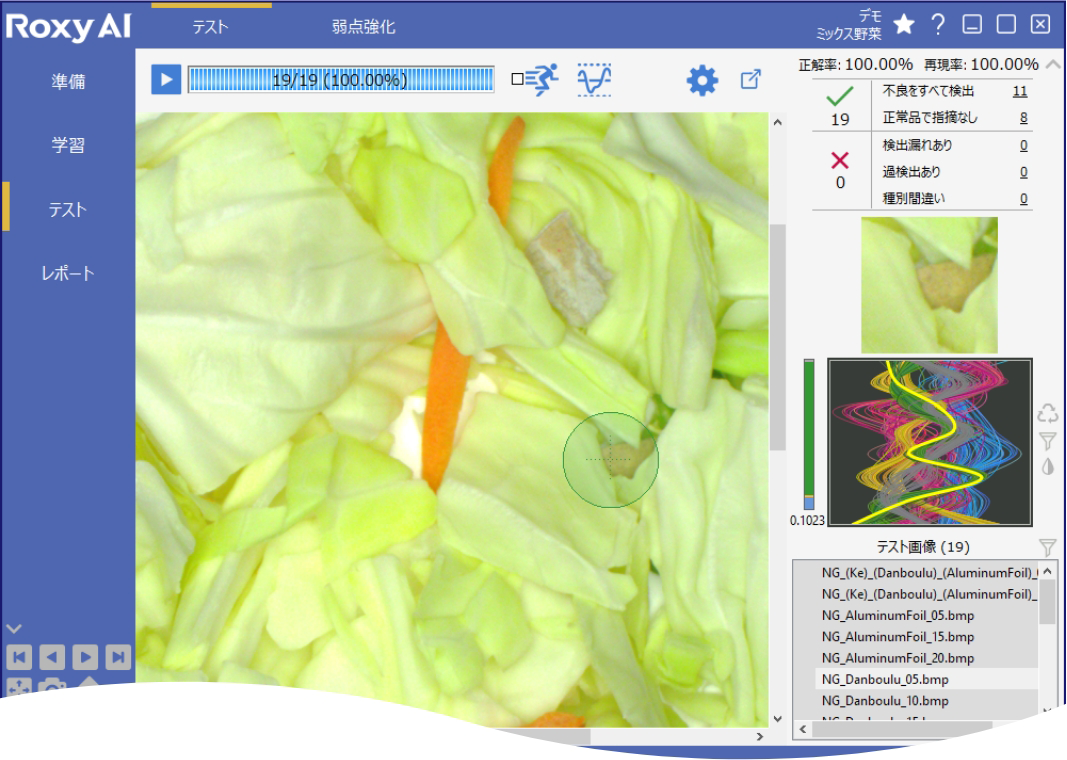Click the four-arrow move icon

click(x=19, y=686)
